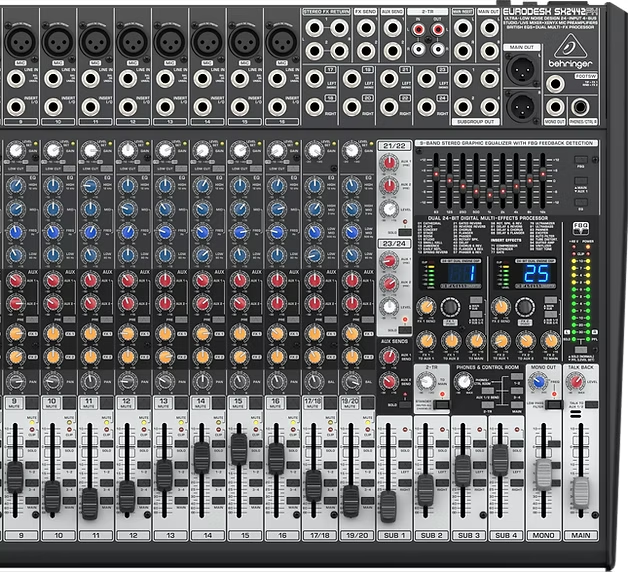The height and width of the screenshot is (572, 628).
Task: Enable FBQ feedback detection button
Action: (581, 159)
